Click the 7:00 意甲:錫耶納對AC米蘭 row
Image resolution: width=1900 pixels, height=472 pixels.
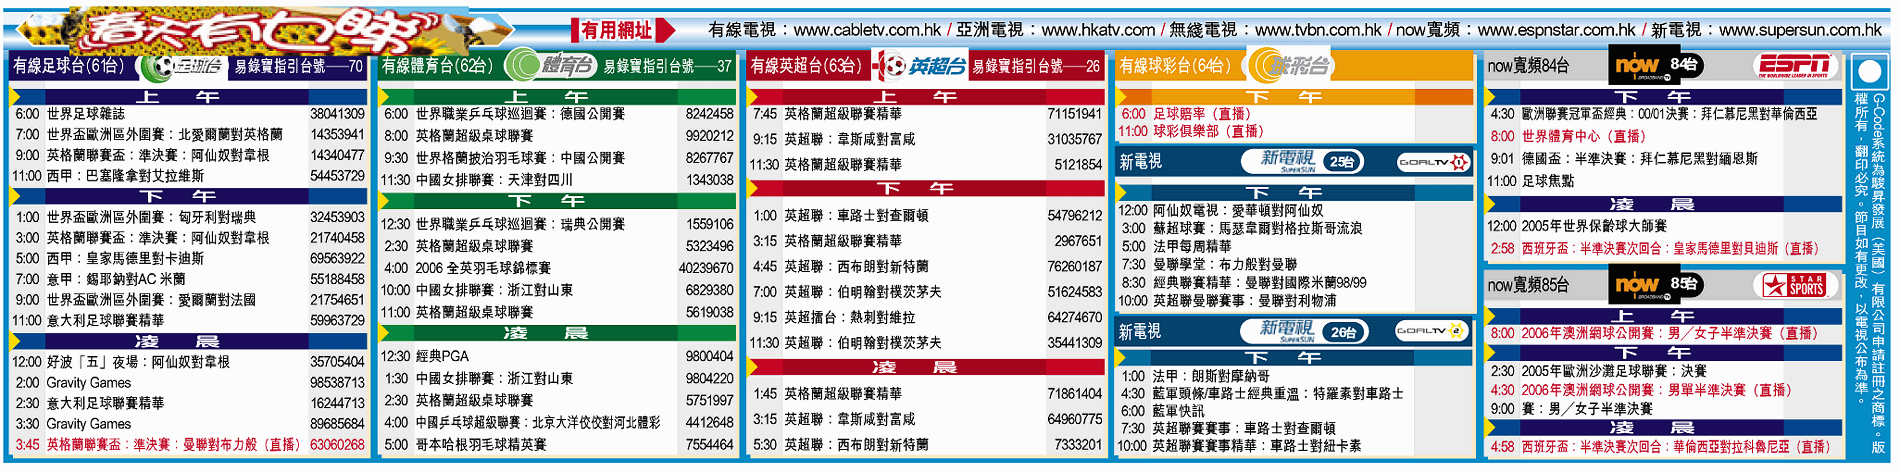point(190,279)
